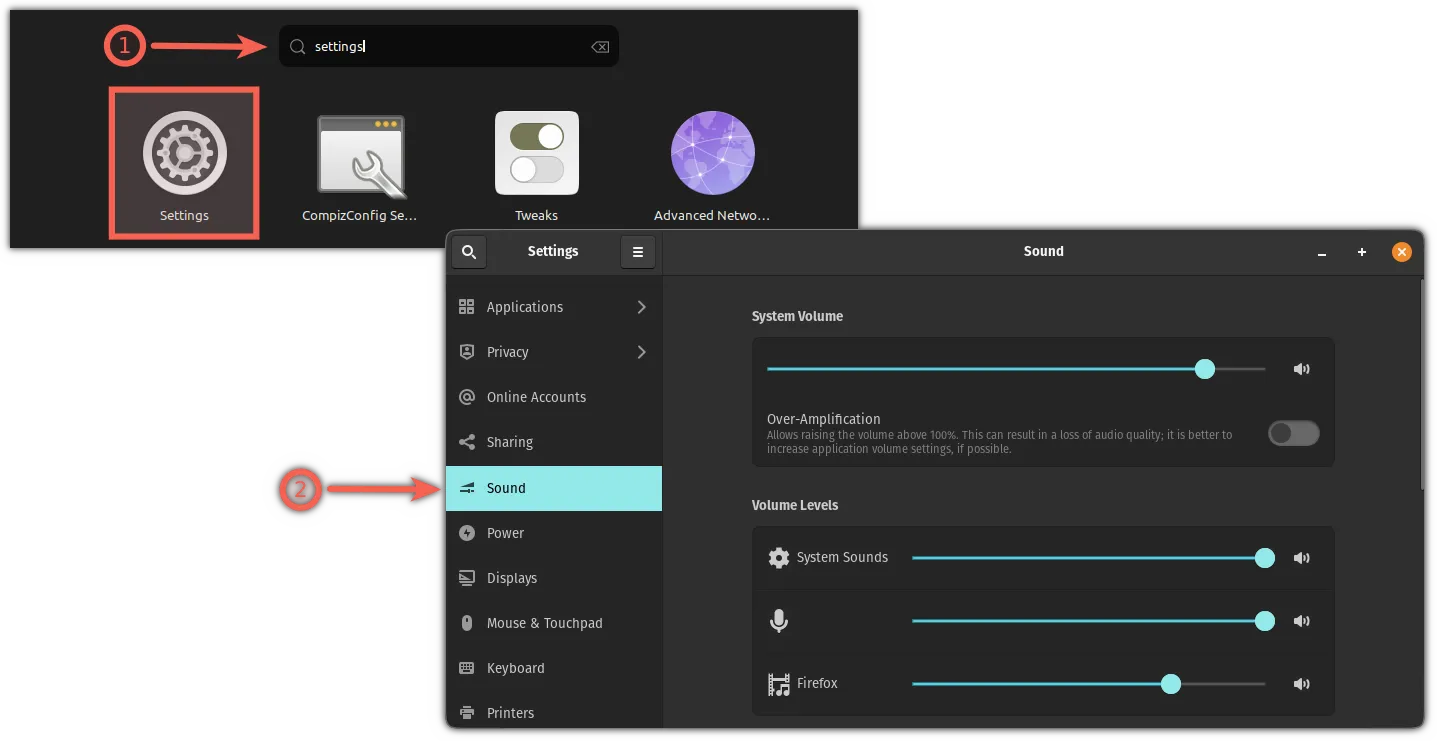Go to Displays settings panel
The width and height of the screenshot is (1437, 741).
pos(511,578)
